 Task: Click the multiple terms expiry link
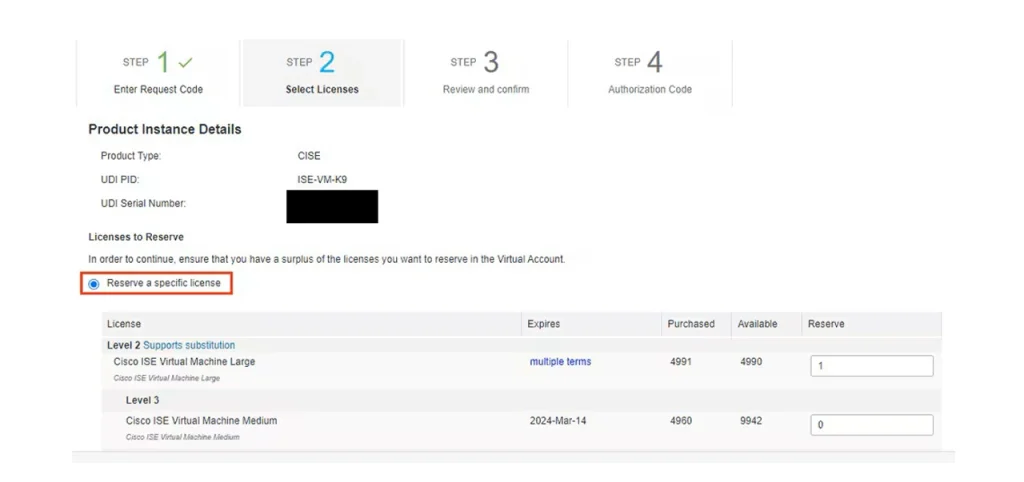560,362
